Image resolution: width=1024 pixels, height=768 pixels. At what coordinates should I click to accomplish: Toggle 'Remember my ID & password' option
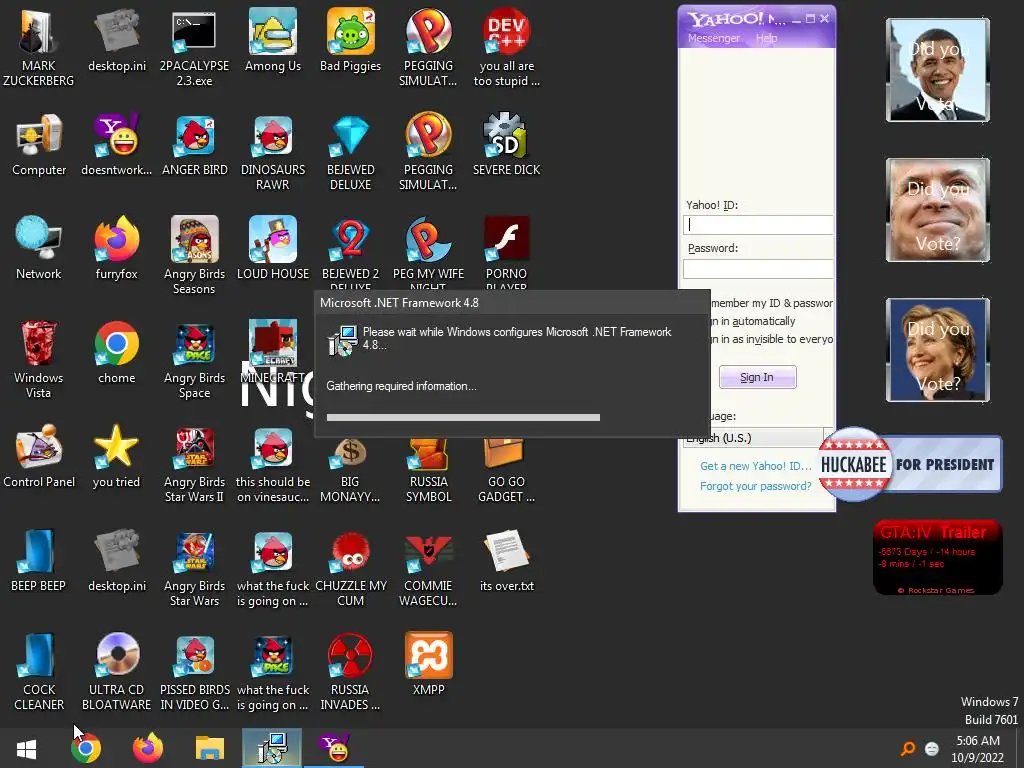(772, 304)
